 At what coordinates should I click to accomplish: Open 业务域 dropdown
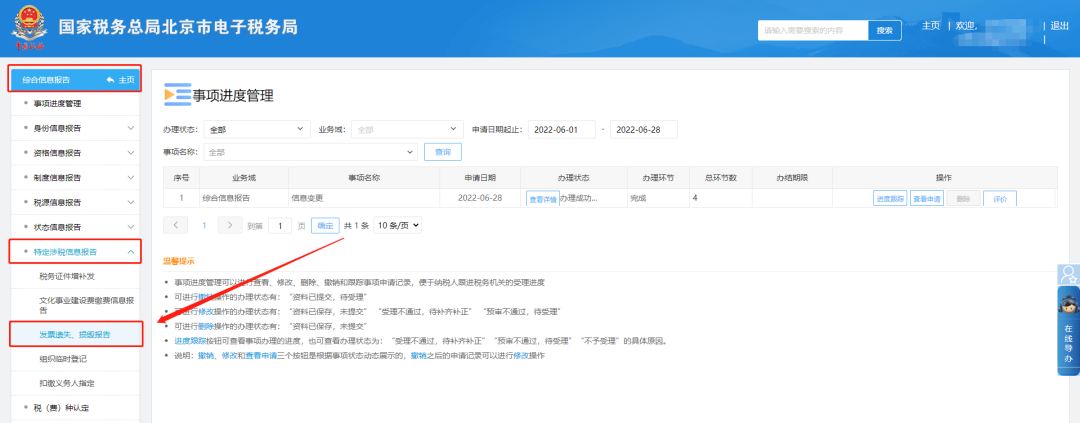tap(407, 129)
